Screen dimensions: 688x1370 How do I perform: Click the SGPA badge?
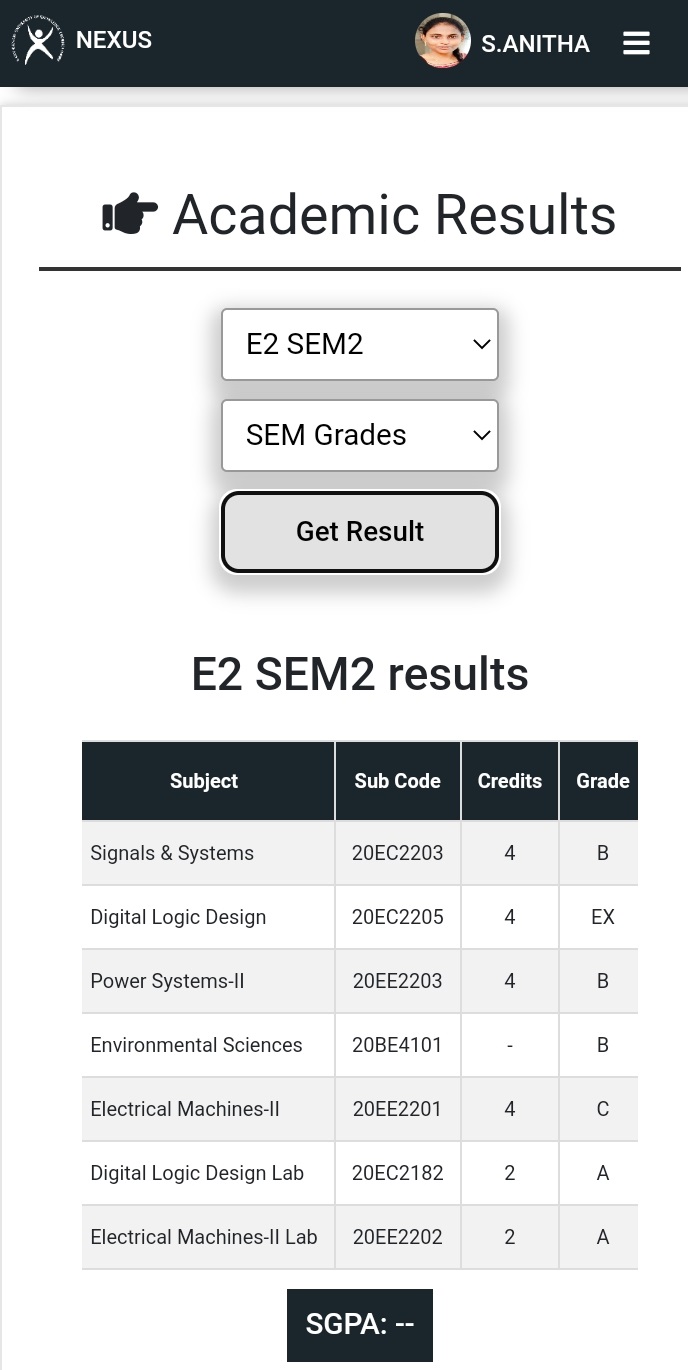point(360,1325)
